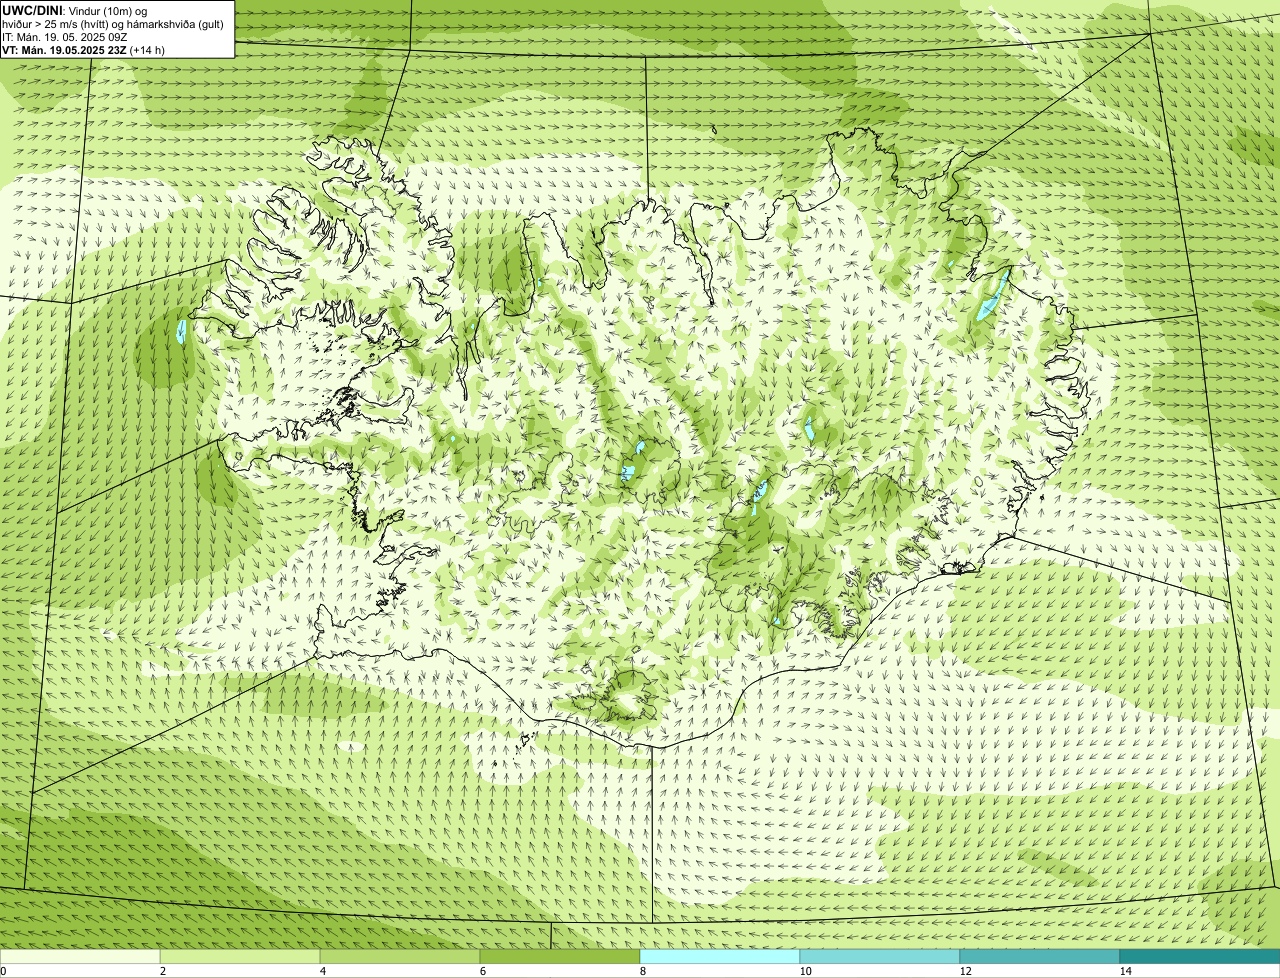The image size is (1280, 978).
Task: Select the 2–4 m/s light green legend segment
Action: point(240,957)
